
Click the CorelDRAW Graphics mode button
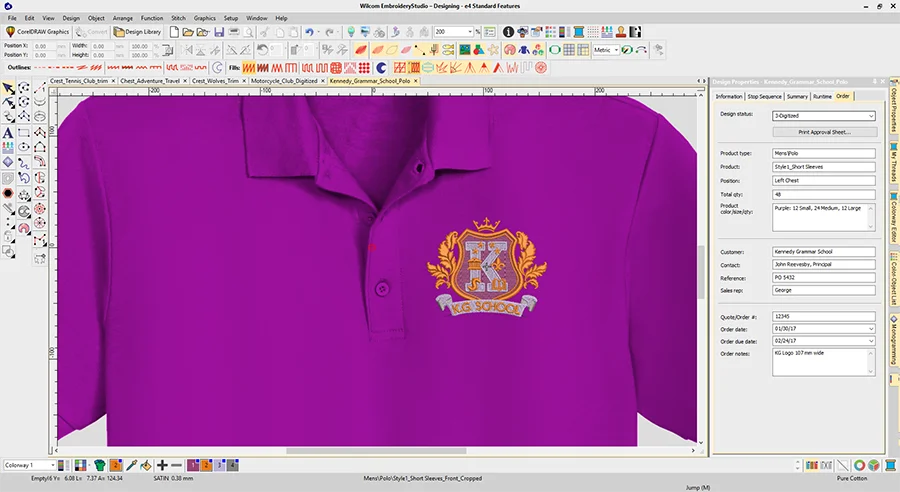point(37,32)
